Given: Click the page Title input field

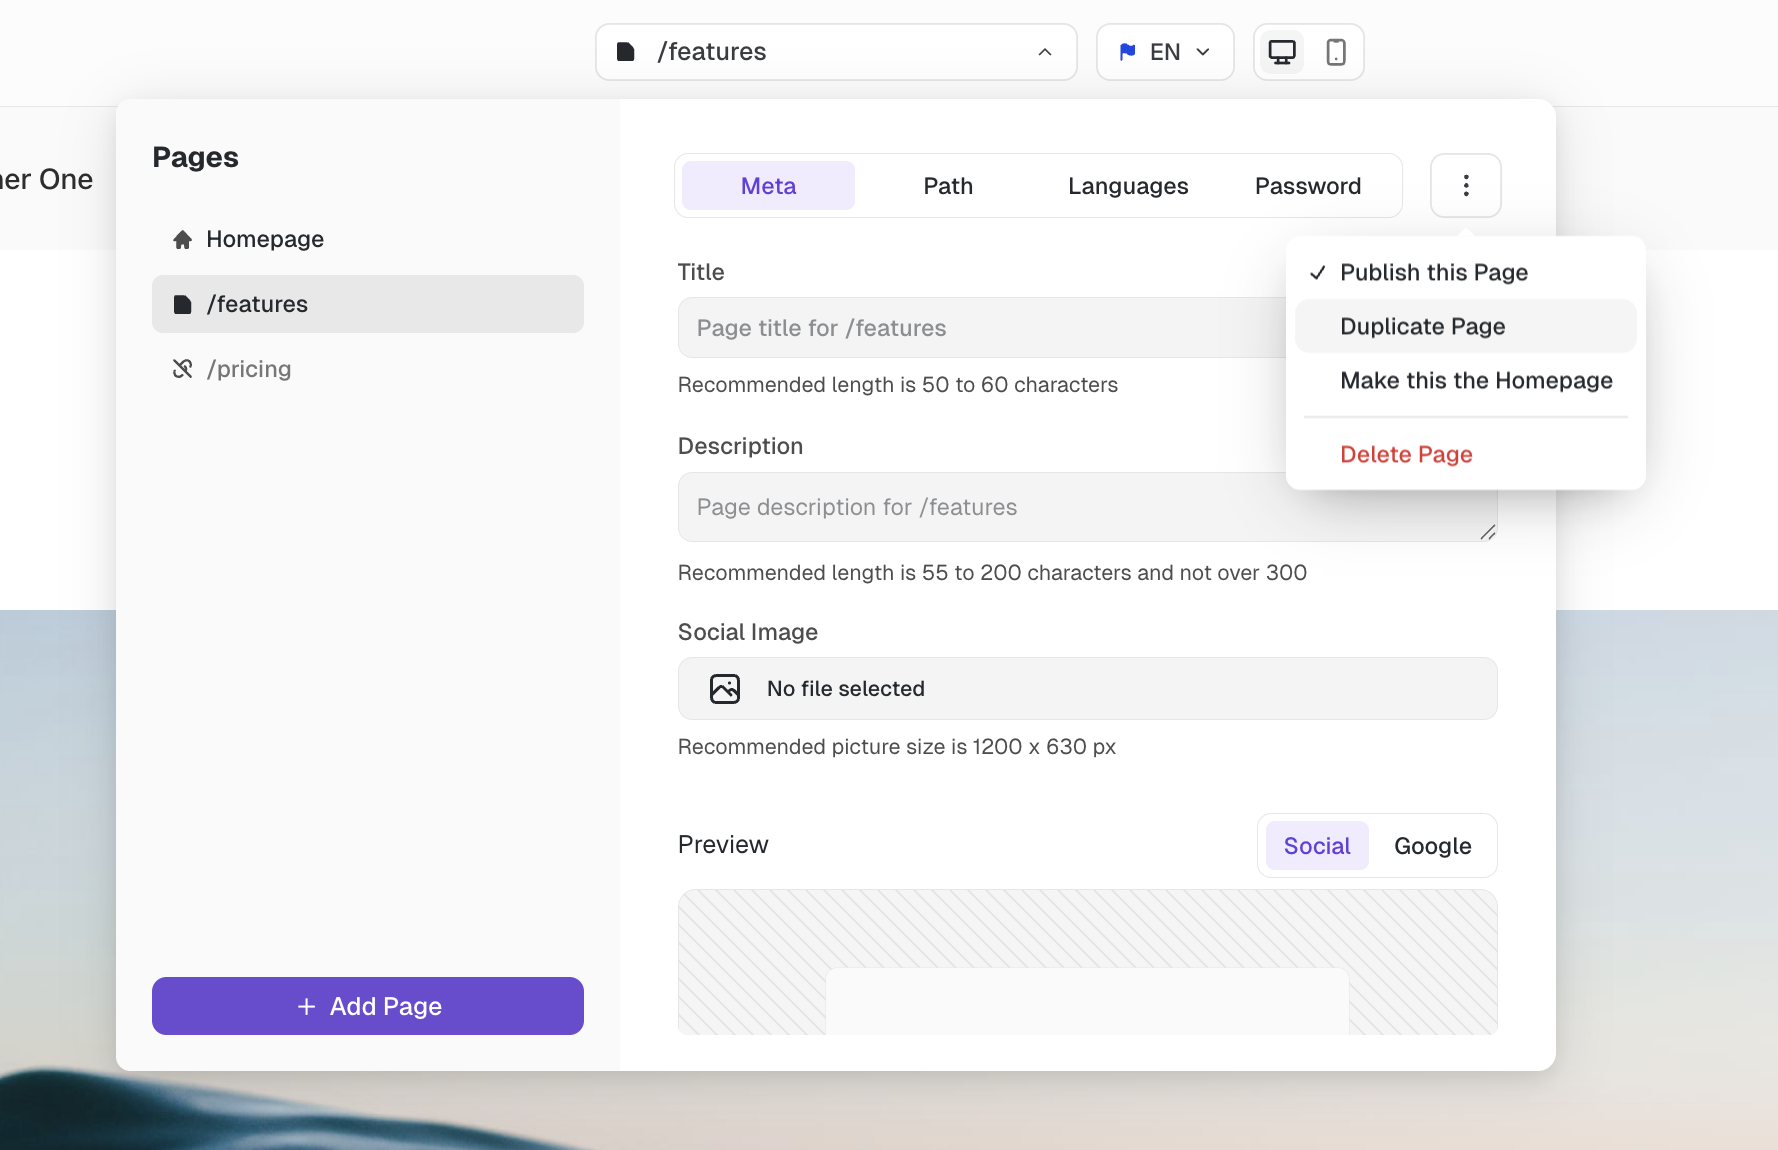Looking at the screenshot, I should pos(980,328).
